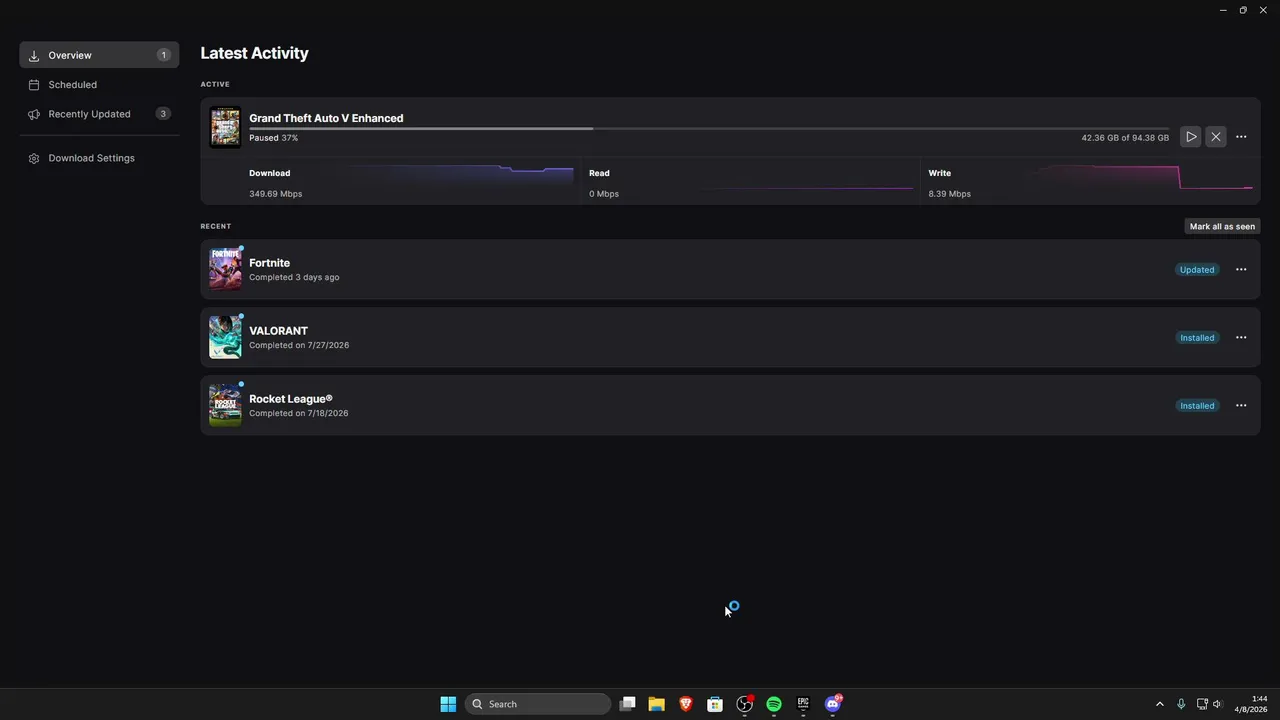Open Microsoft Store from the taskbar
The height and width of the screenshot is (720, 1280).
(715, 704)
